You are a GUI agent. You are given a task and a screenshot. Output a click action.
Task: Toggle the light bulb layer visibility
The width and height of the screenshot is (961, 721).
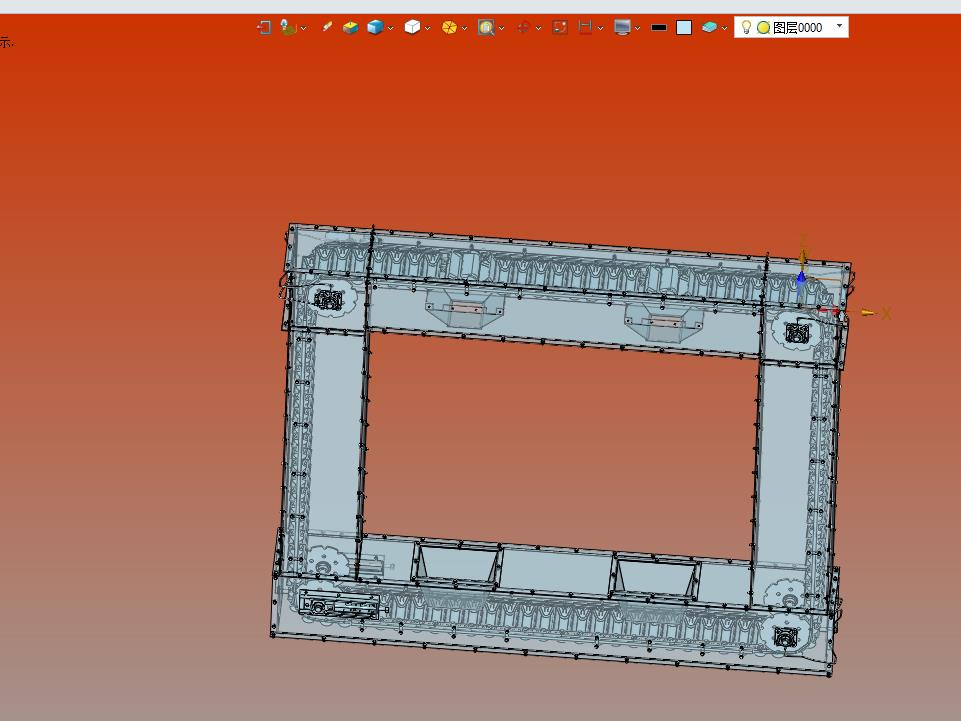[746, 28]
